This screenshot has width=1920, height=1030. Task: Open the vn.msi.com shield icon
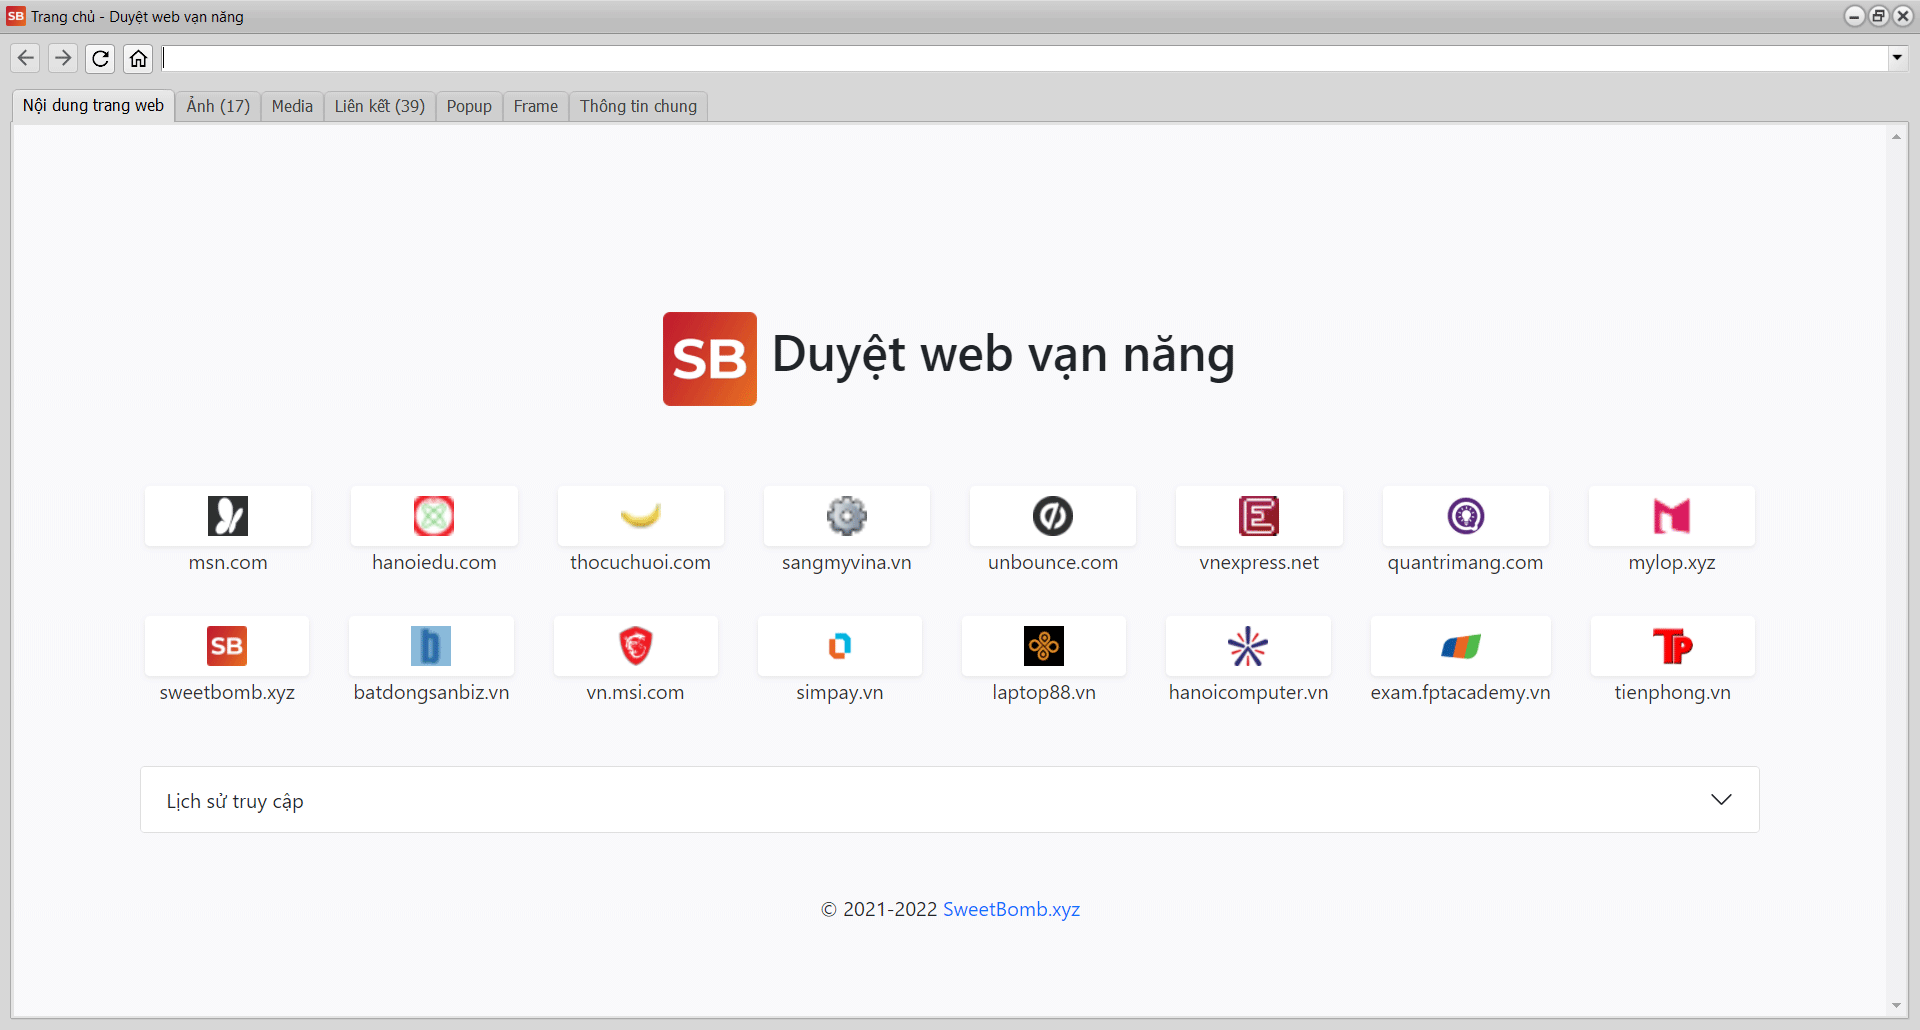coord(635,646)
